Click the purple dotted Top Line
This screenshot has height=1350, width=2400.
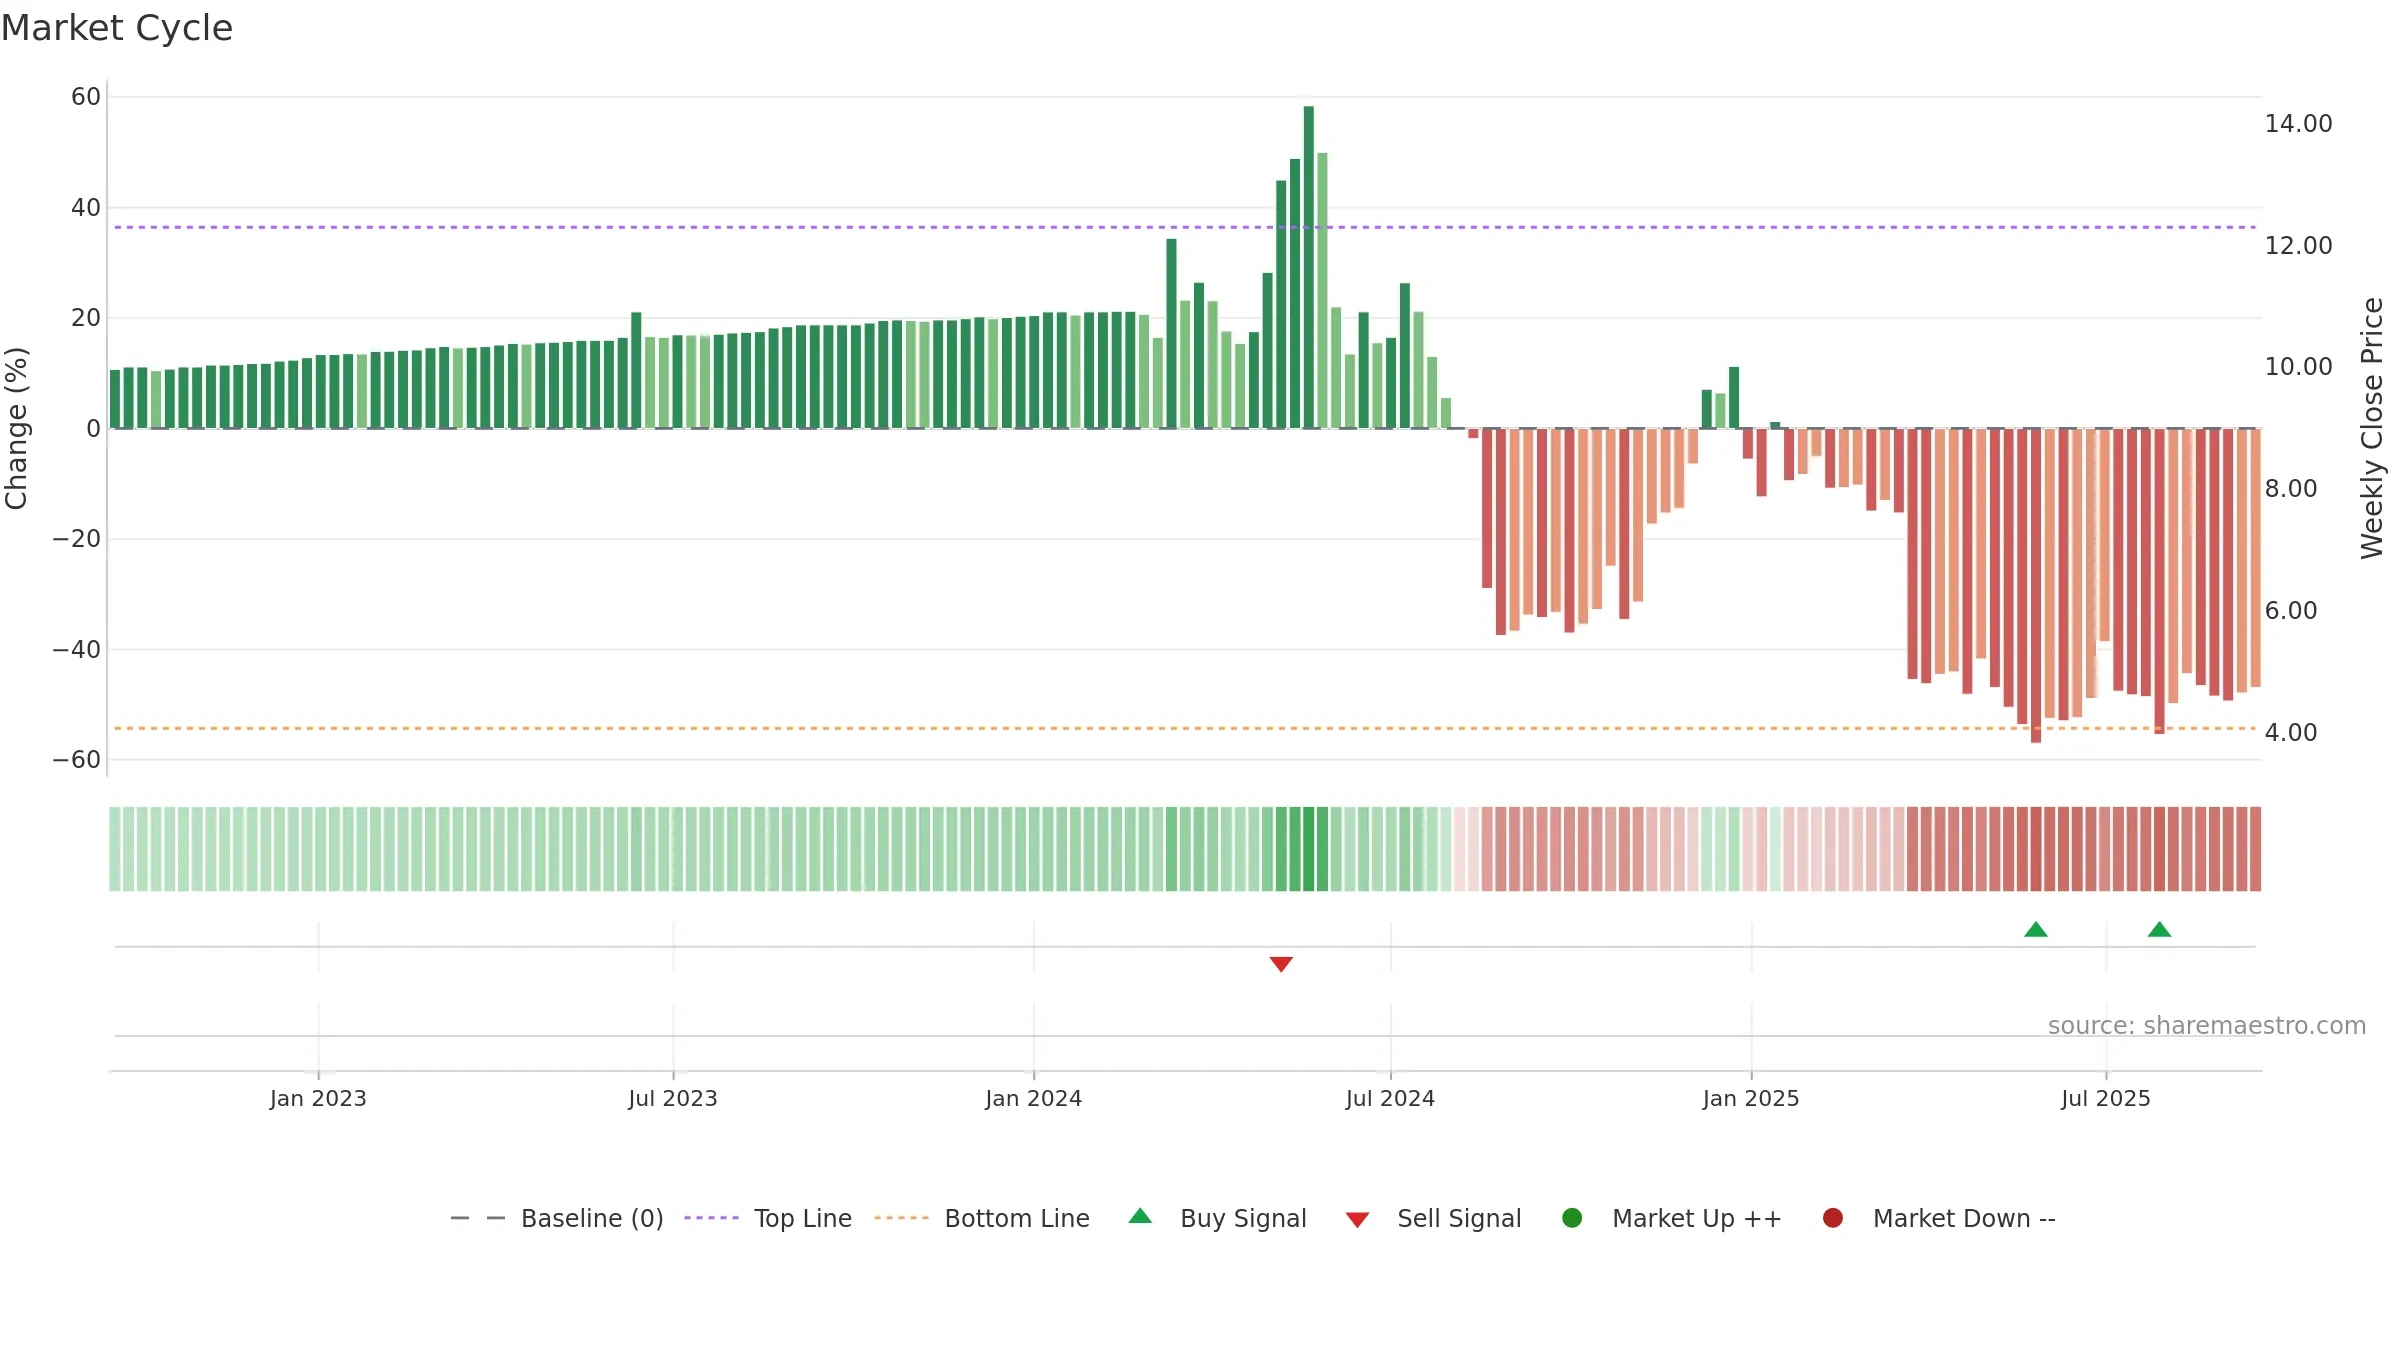(x=1185, y=227)
